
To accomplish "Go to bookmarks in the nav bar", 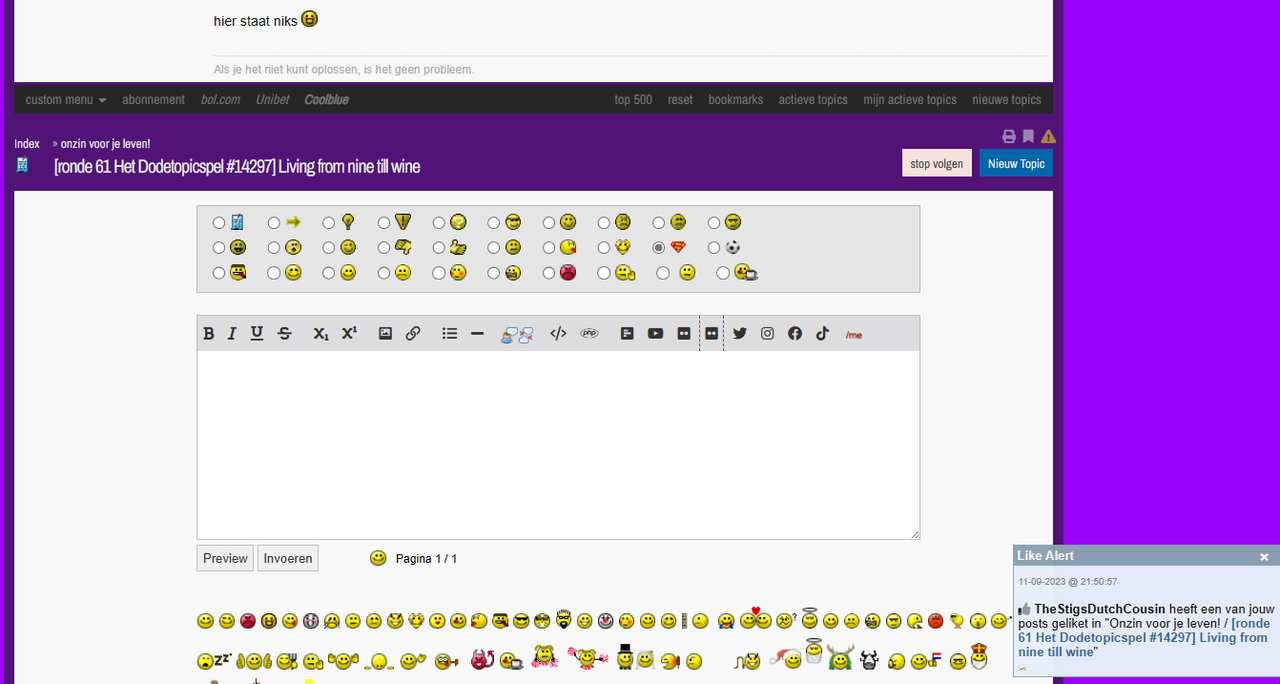I will click(736, 100).
